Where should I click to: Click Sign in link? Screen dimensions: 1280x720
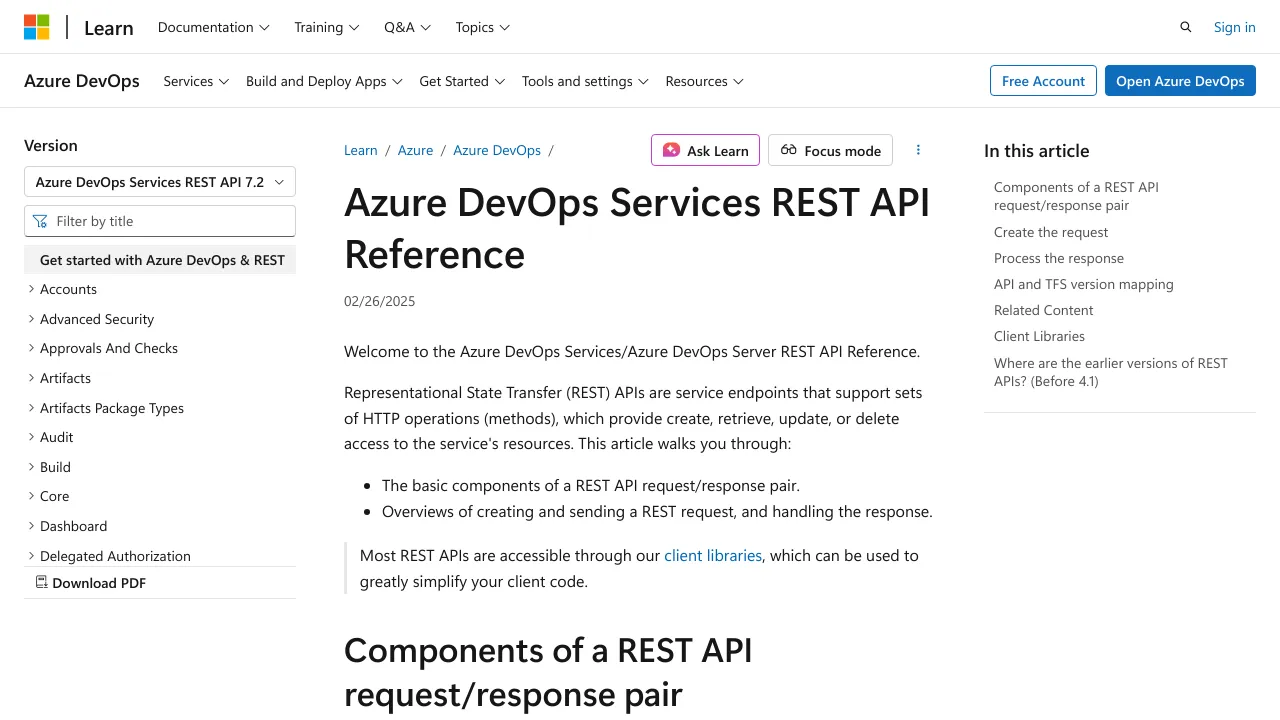point(1234,27)
